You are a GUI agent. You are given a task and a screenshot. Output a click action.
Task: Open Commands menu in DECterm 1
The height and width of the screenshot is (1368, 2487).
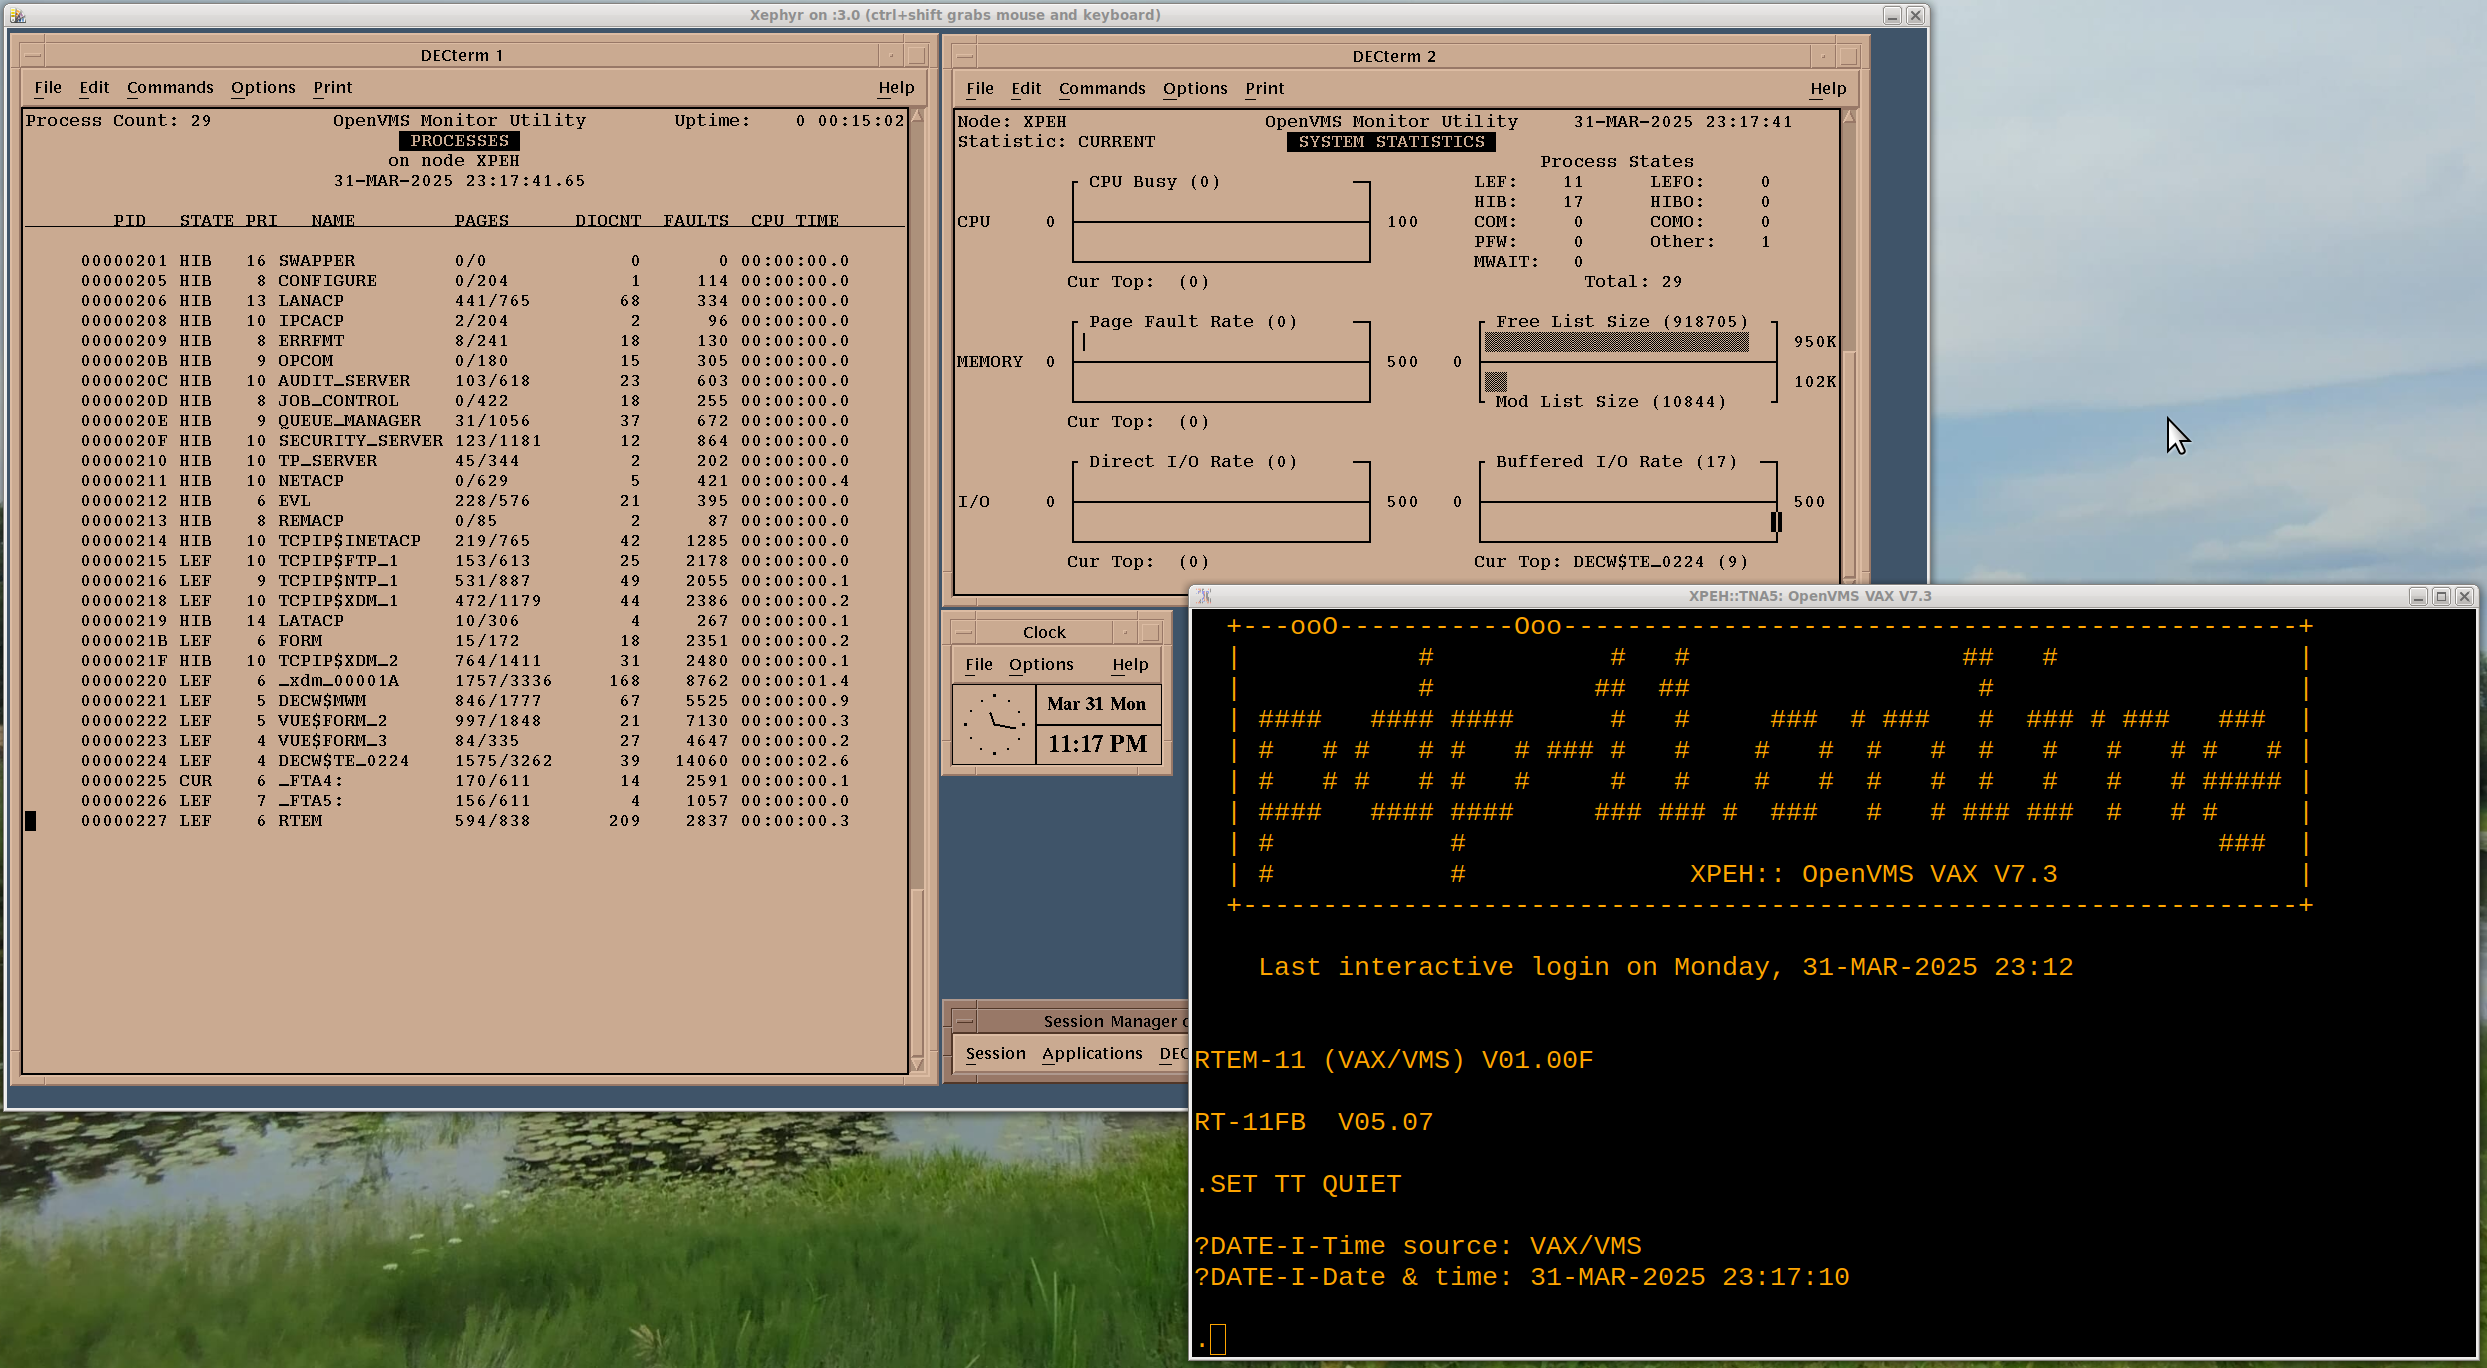pyautogui.click(x=170, y=88)
